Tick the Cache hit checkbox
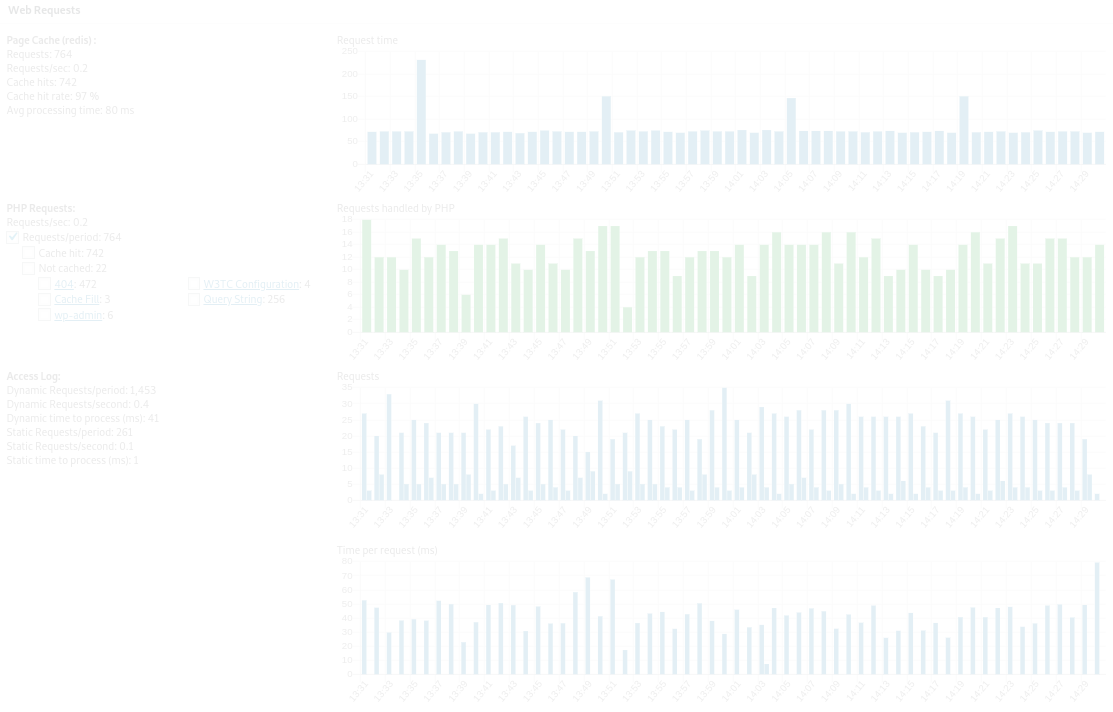The image size is (1113, 712). pos(29,253)
